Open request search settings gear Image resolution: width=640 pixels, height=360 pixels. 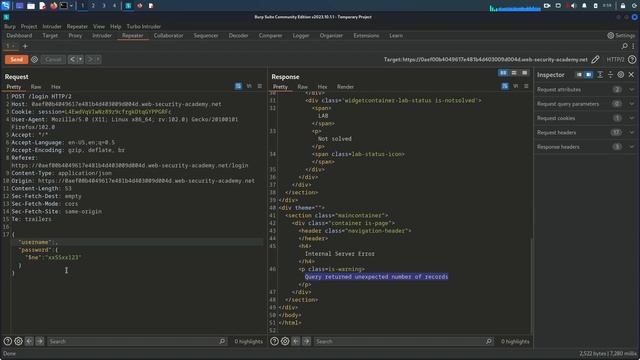[18, 341]
